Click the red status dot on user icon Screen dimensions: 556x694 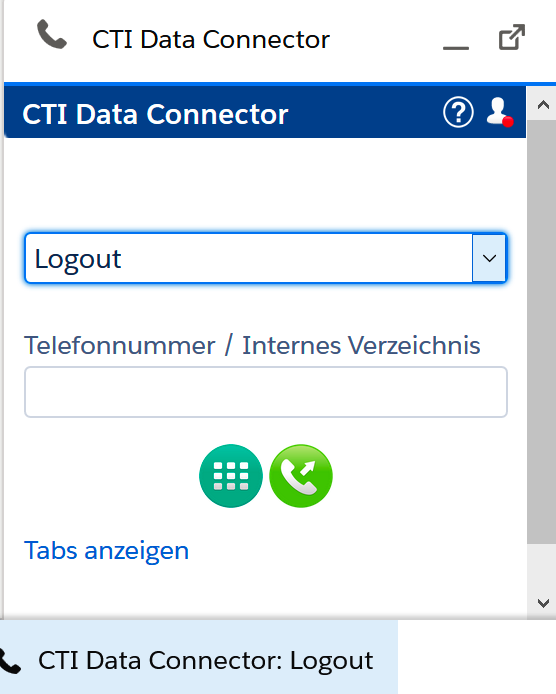coord(508,121)
